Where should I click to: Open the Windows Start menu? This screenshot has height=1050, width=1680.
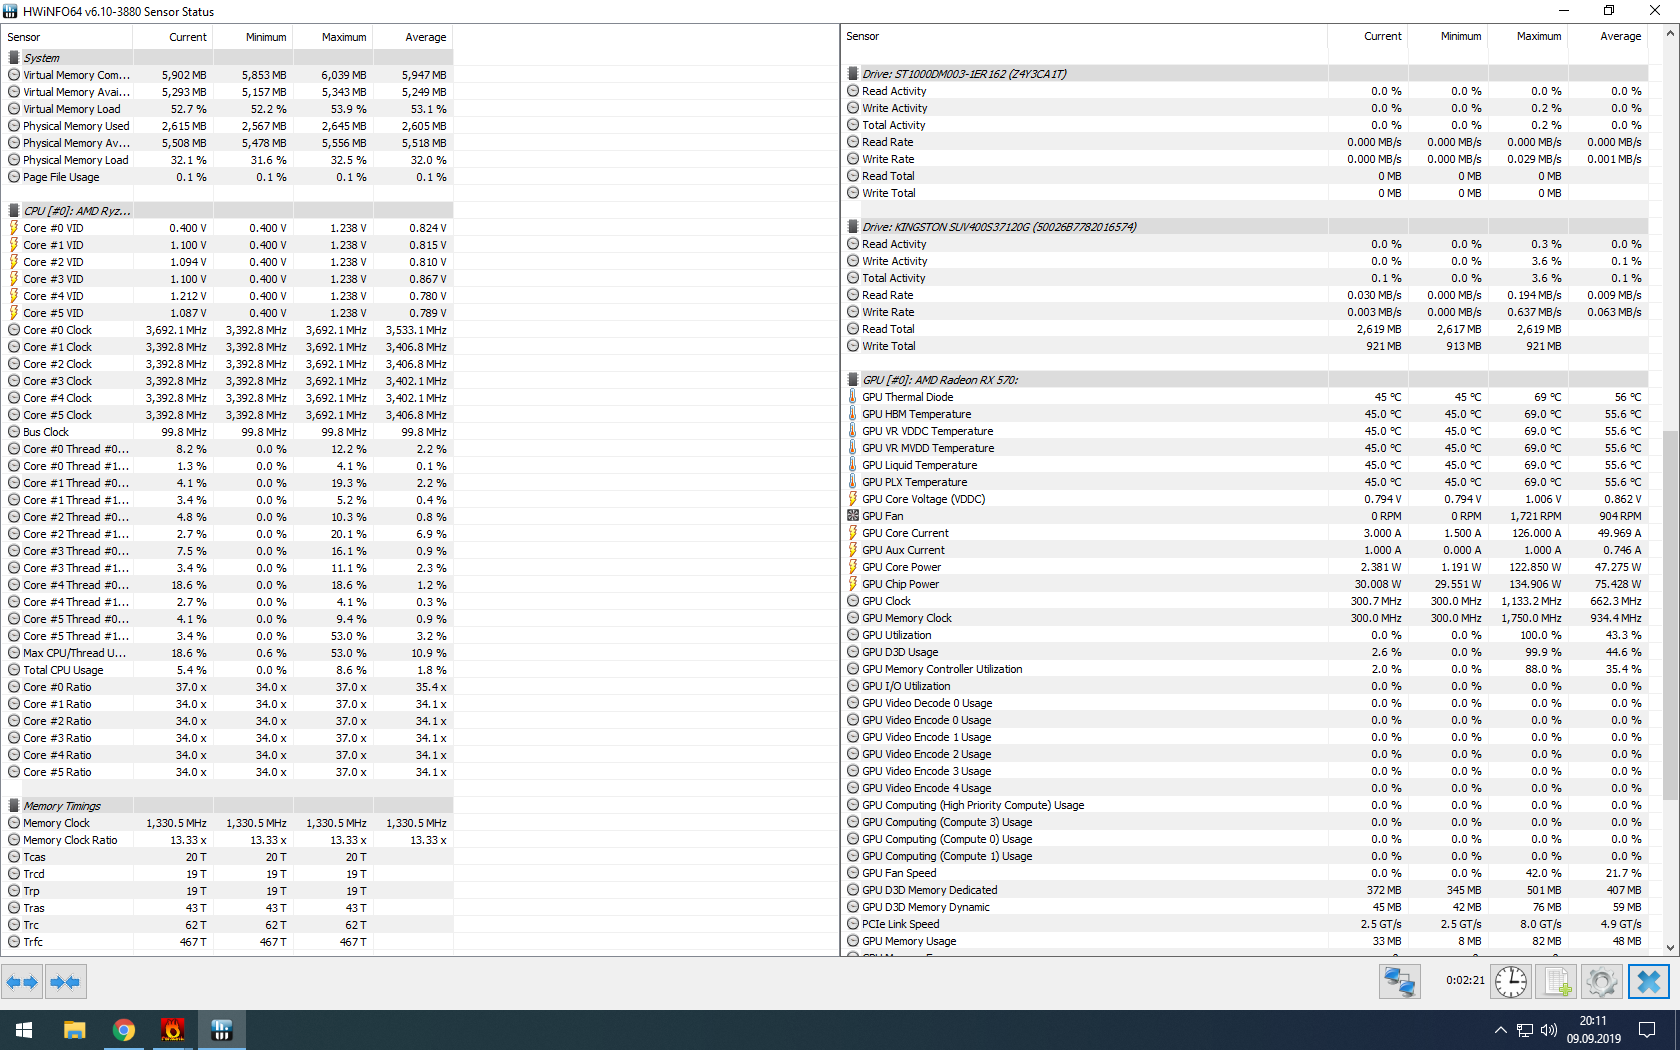click(24, 1030)
